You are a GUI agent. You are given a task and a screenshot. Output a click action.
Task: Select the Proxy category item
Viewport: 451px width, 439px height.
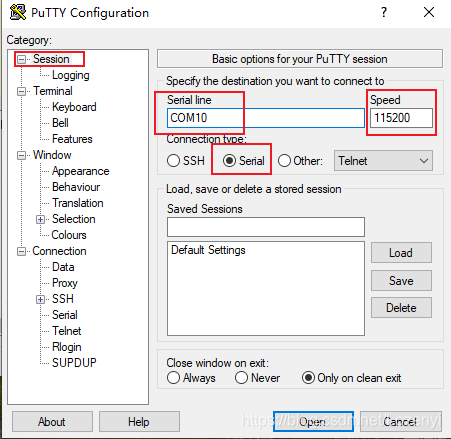[x=65, y=283]
